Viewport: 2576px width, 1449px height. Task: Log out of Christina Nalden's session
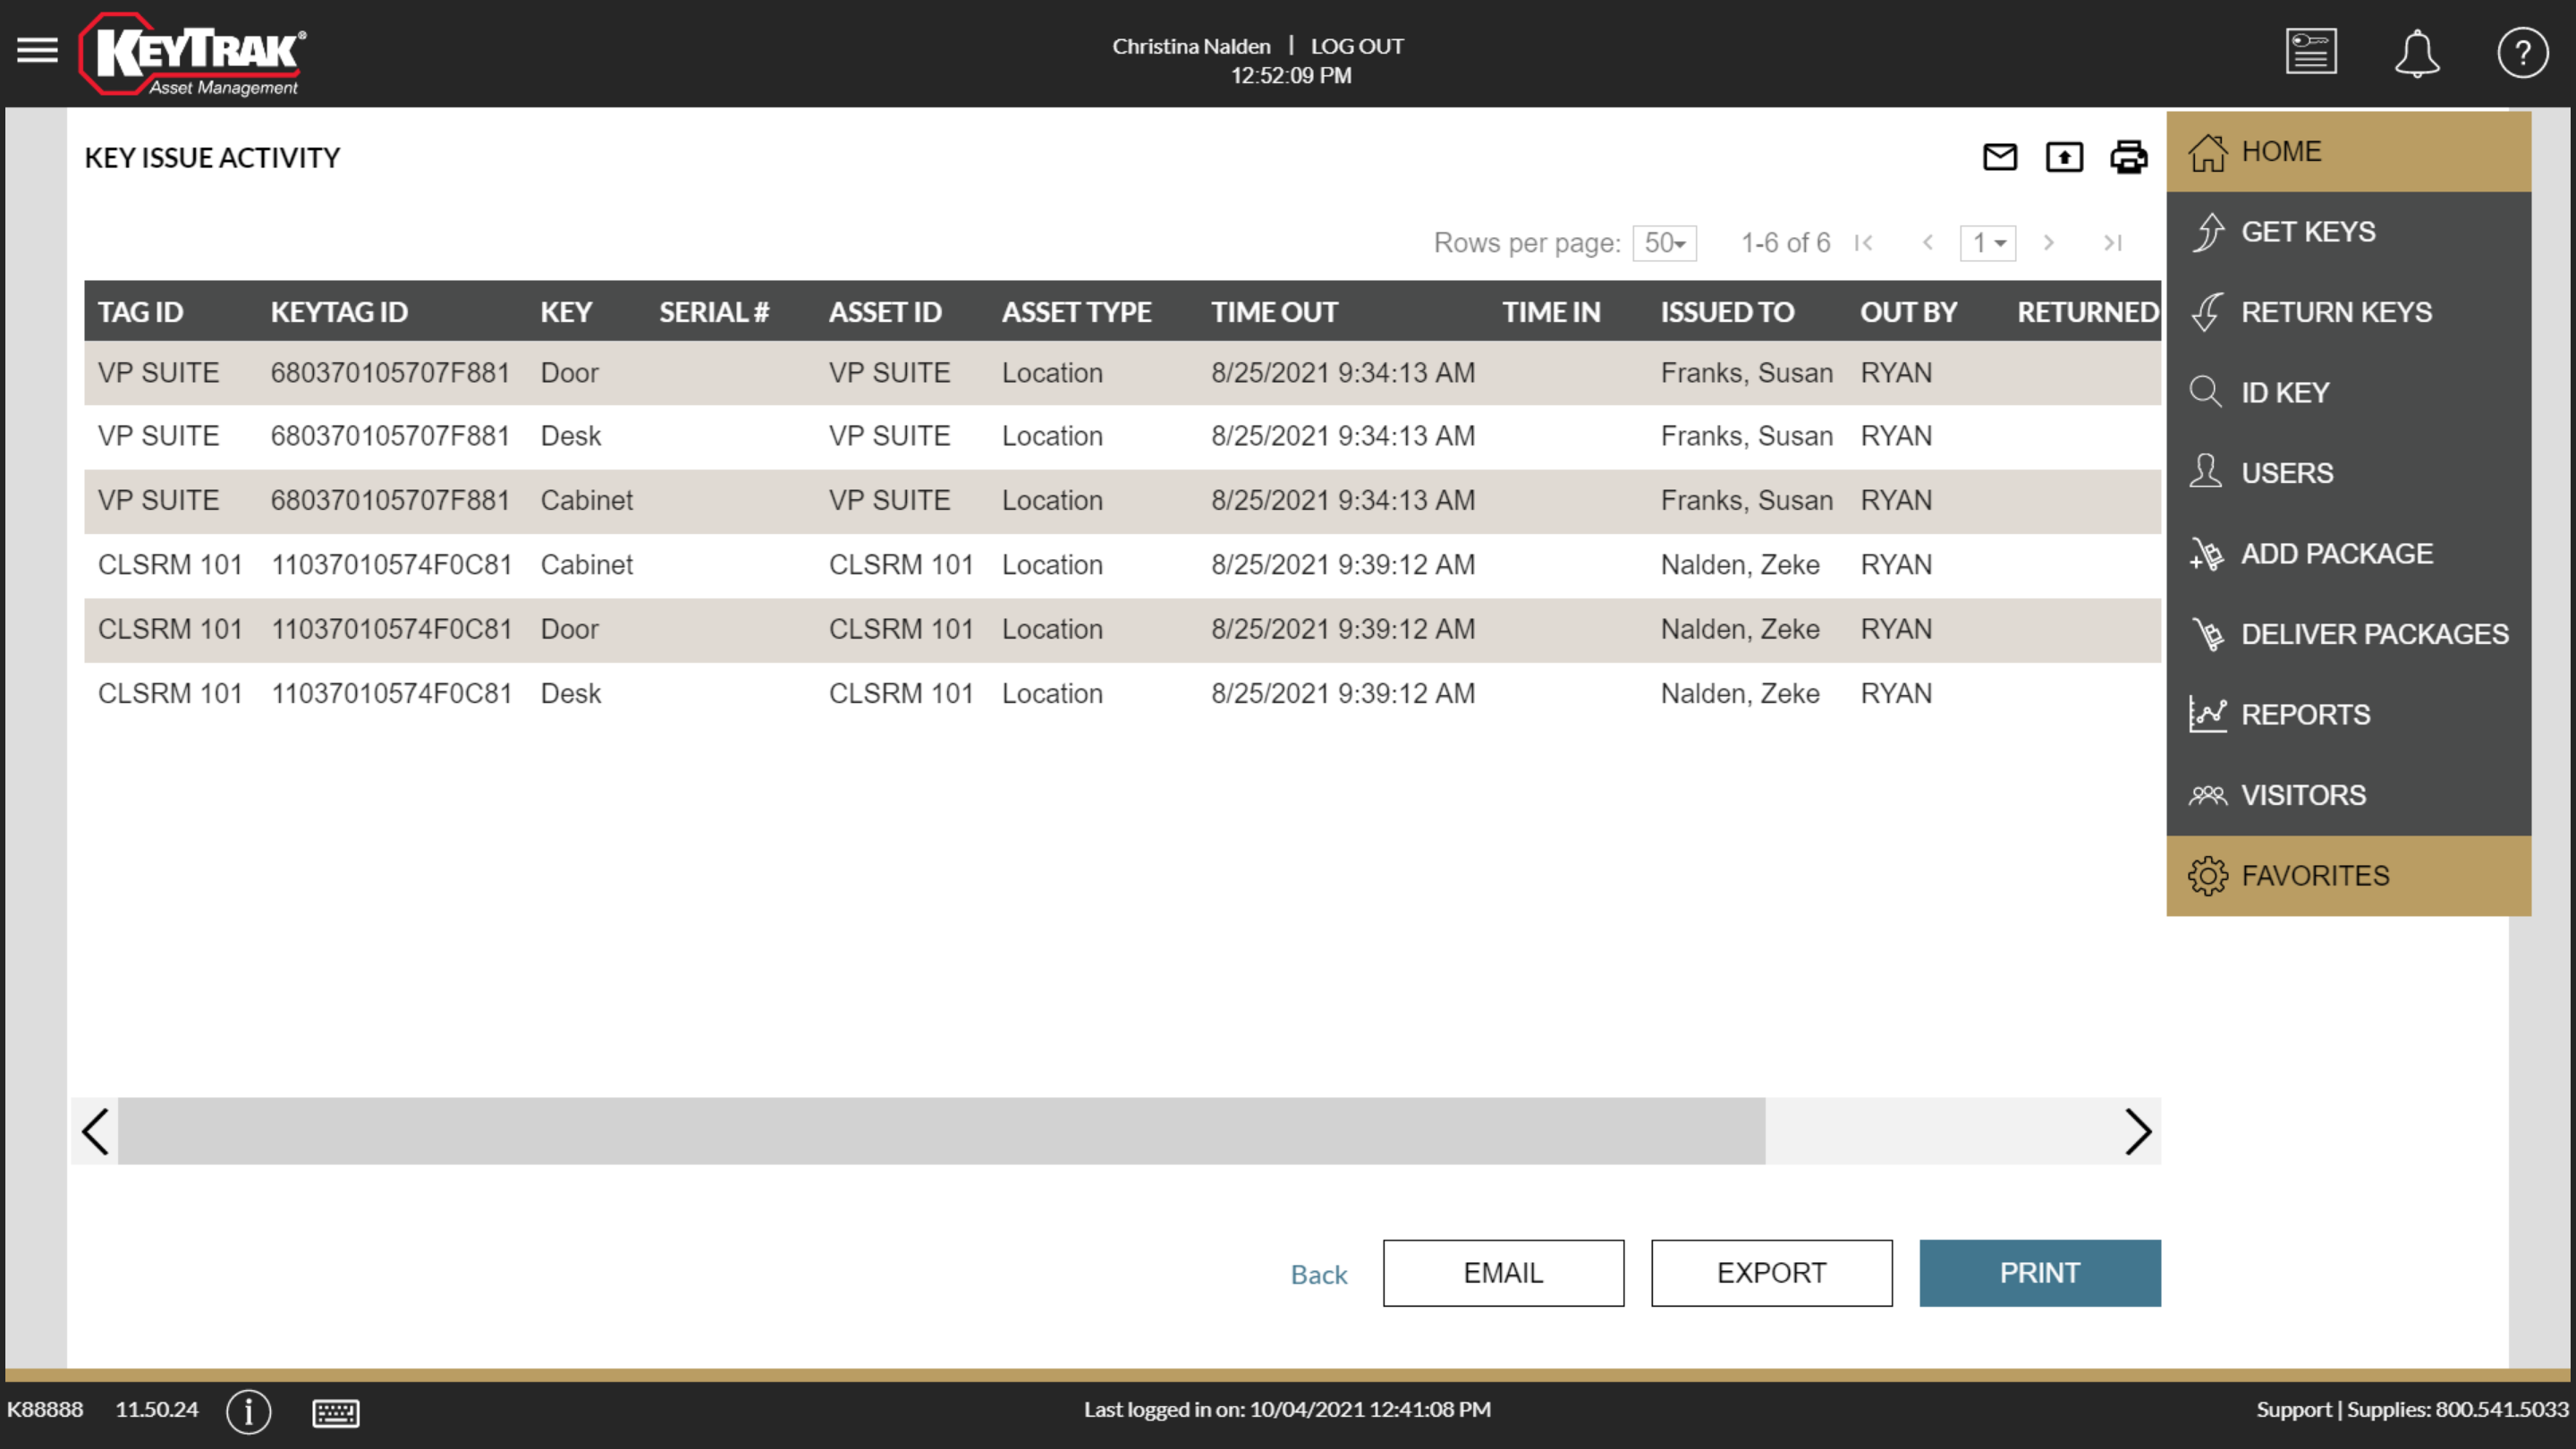[1357, 45]
